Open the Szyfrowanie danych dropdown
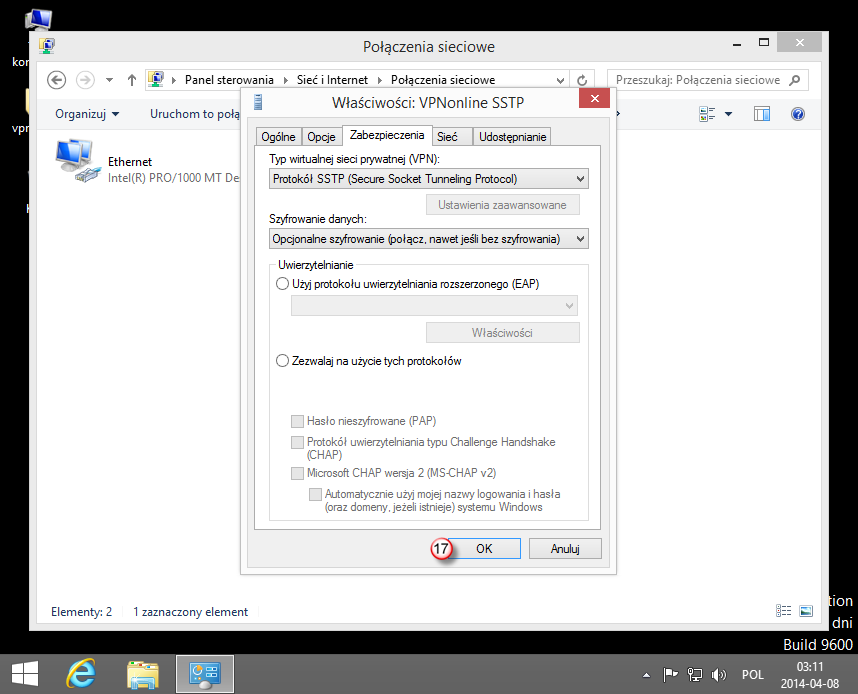 coord(429,239)
